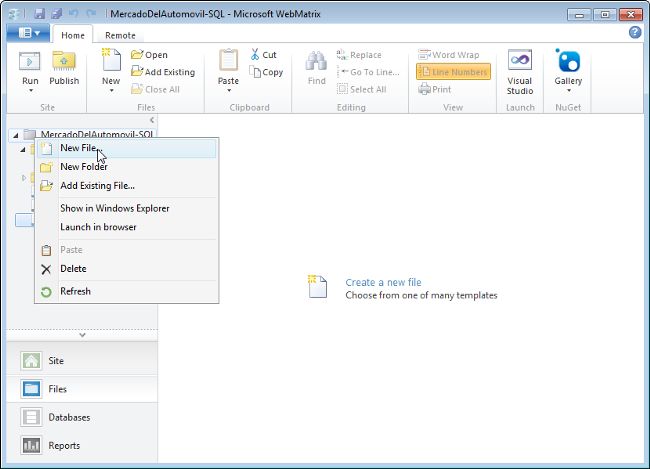Click Select All in Editing group
Screen dimensions: 650x469
click(x=361, y=89)
